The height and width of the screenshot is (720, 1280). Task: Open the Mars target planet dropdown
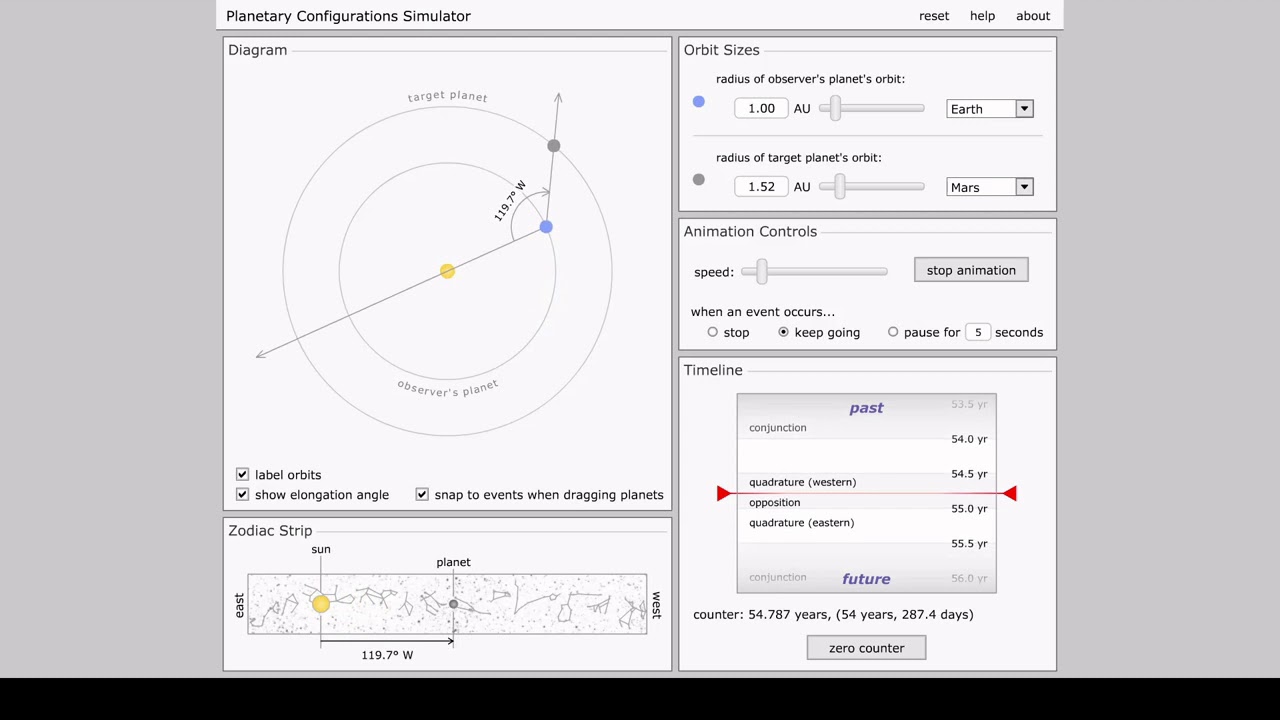tap(990, 187)
